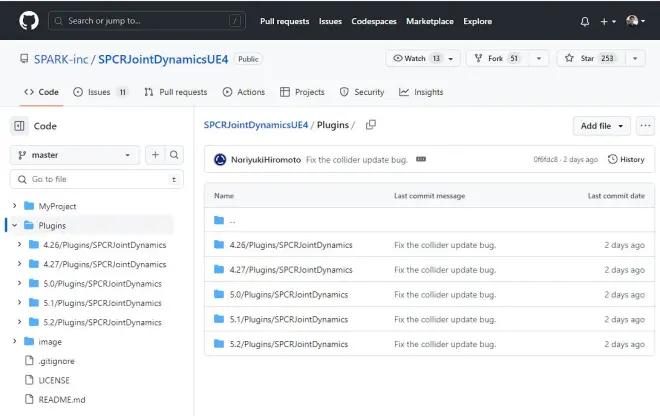Open the three-dot more options menu
660x416 pixels.
click(644, 126)
